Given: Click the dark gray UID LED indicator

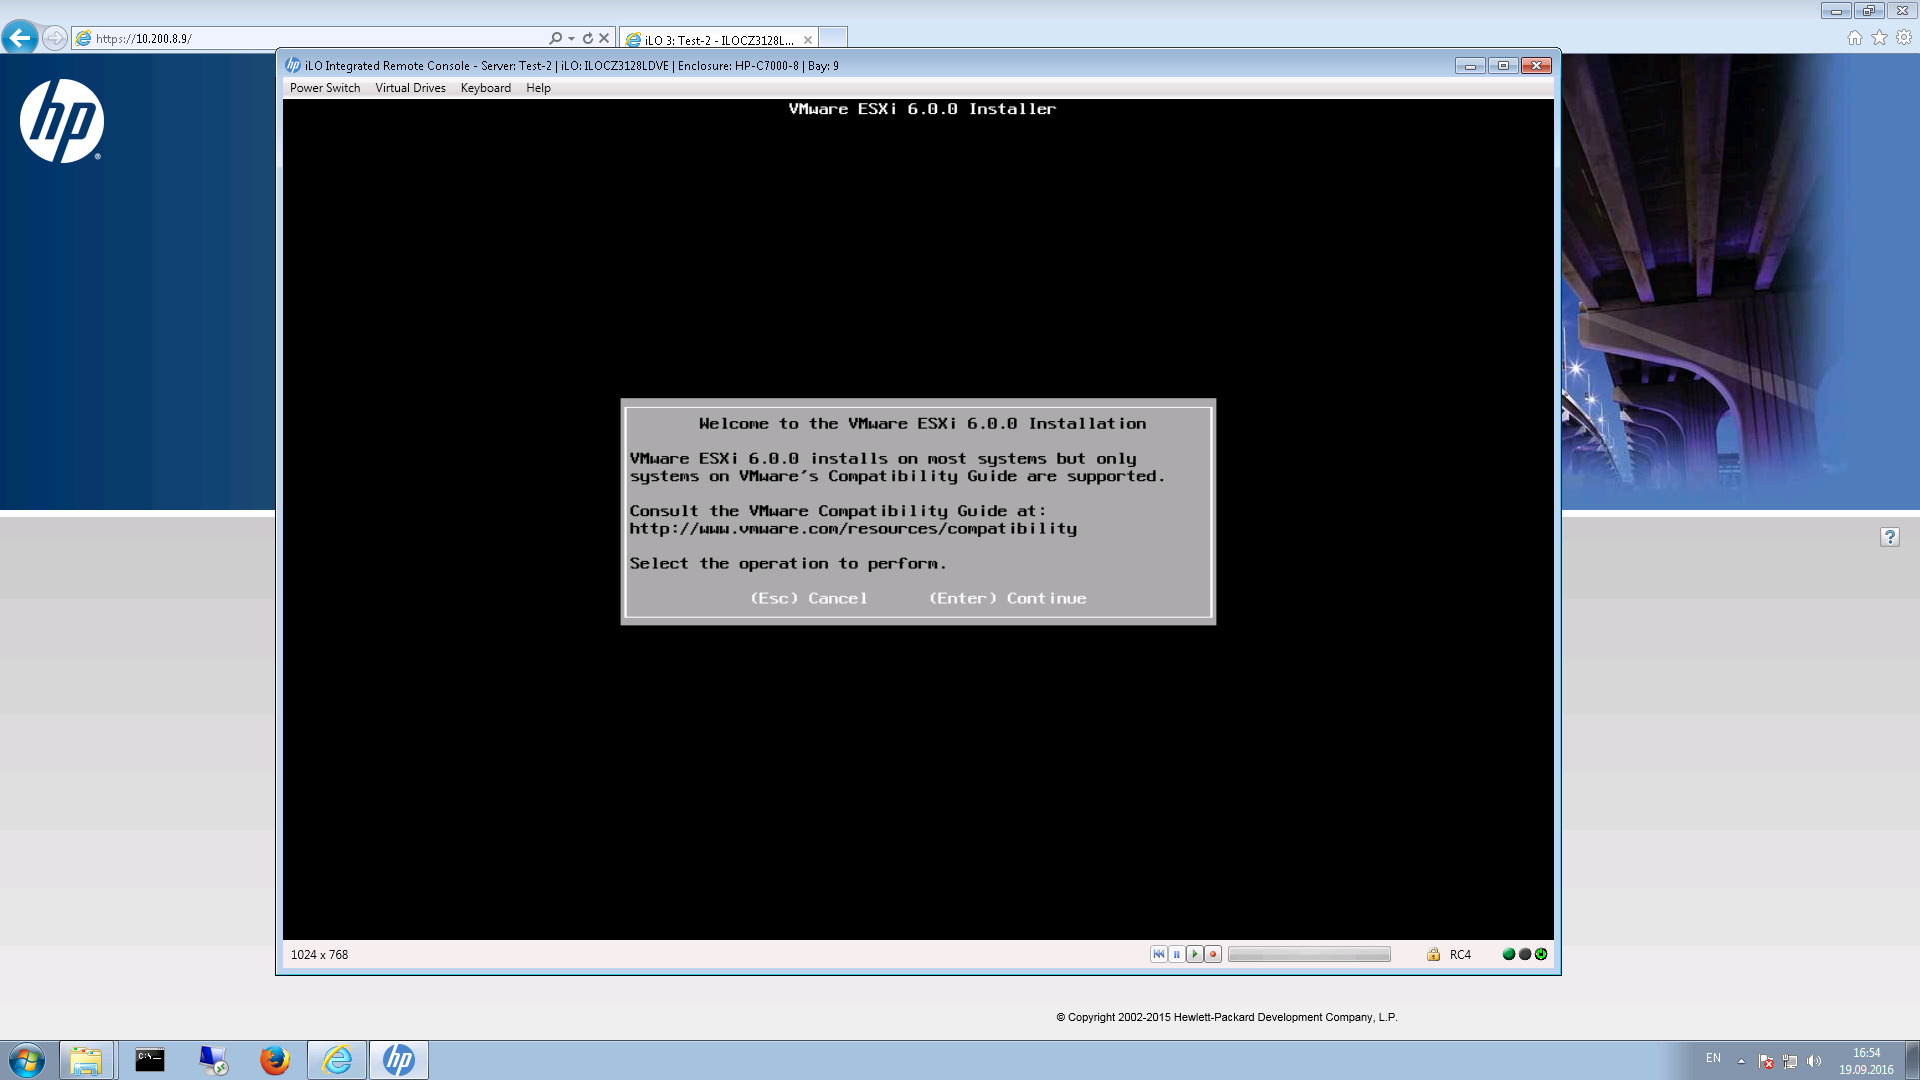Looking at the screenshot, I should (1525, 954).
